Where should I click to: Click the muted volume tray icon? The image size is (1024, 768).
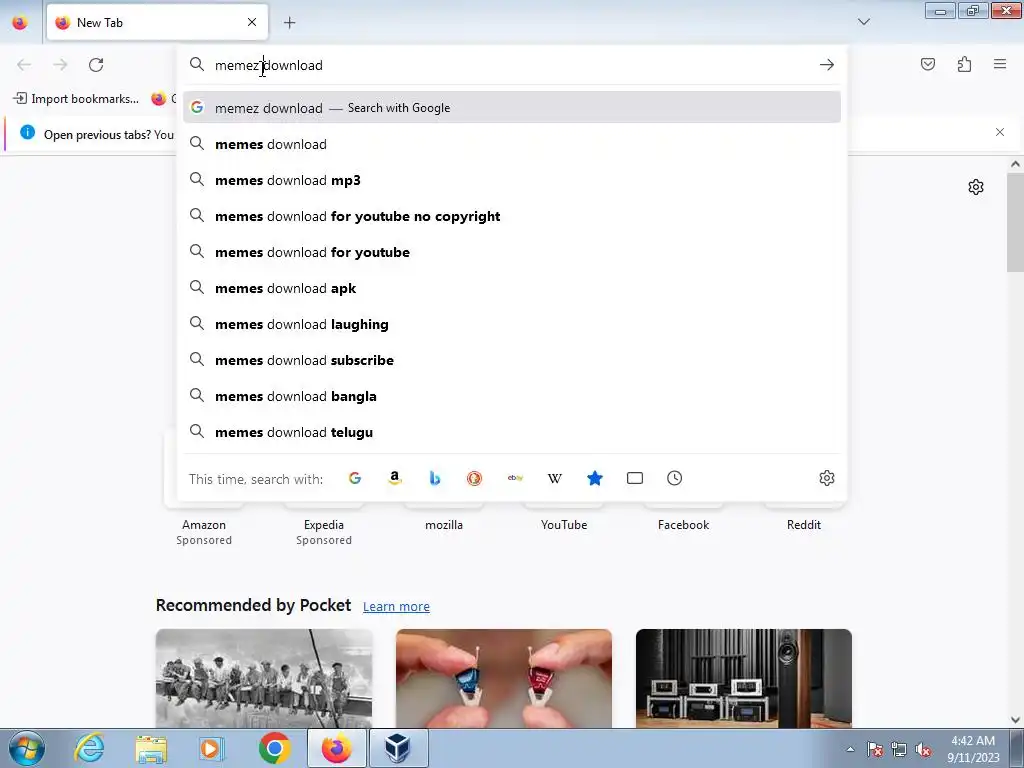click(x=923, y=749)
